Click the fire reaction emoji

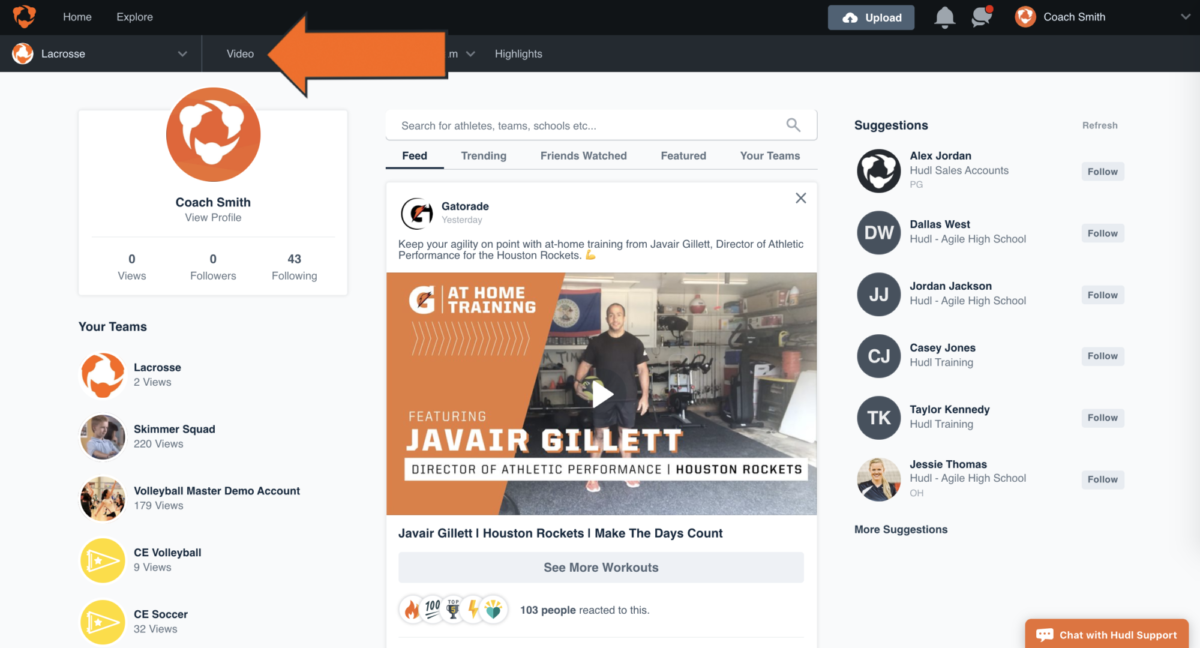pyautogui.click(x=412, y=609)
